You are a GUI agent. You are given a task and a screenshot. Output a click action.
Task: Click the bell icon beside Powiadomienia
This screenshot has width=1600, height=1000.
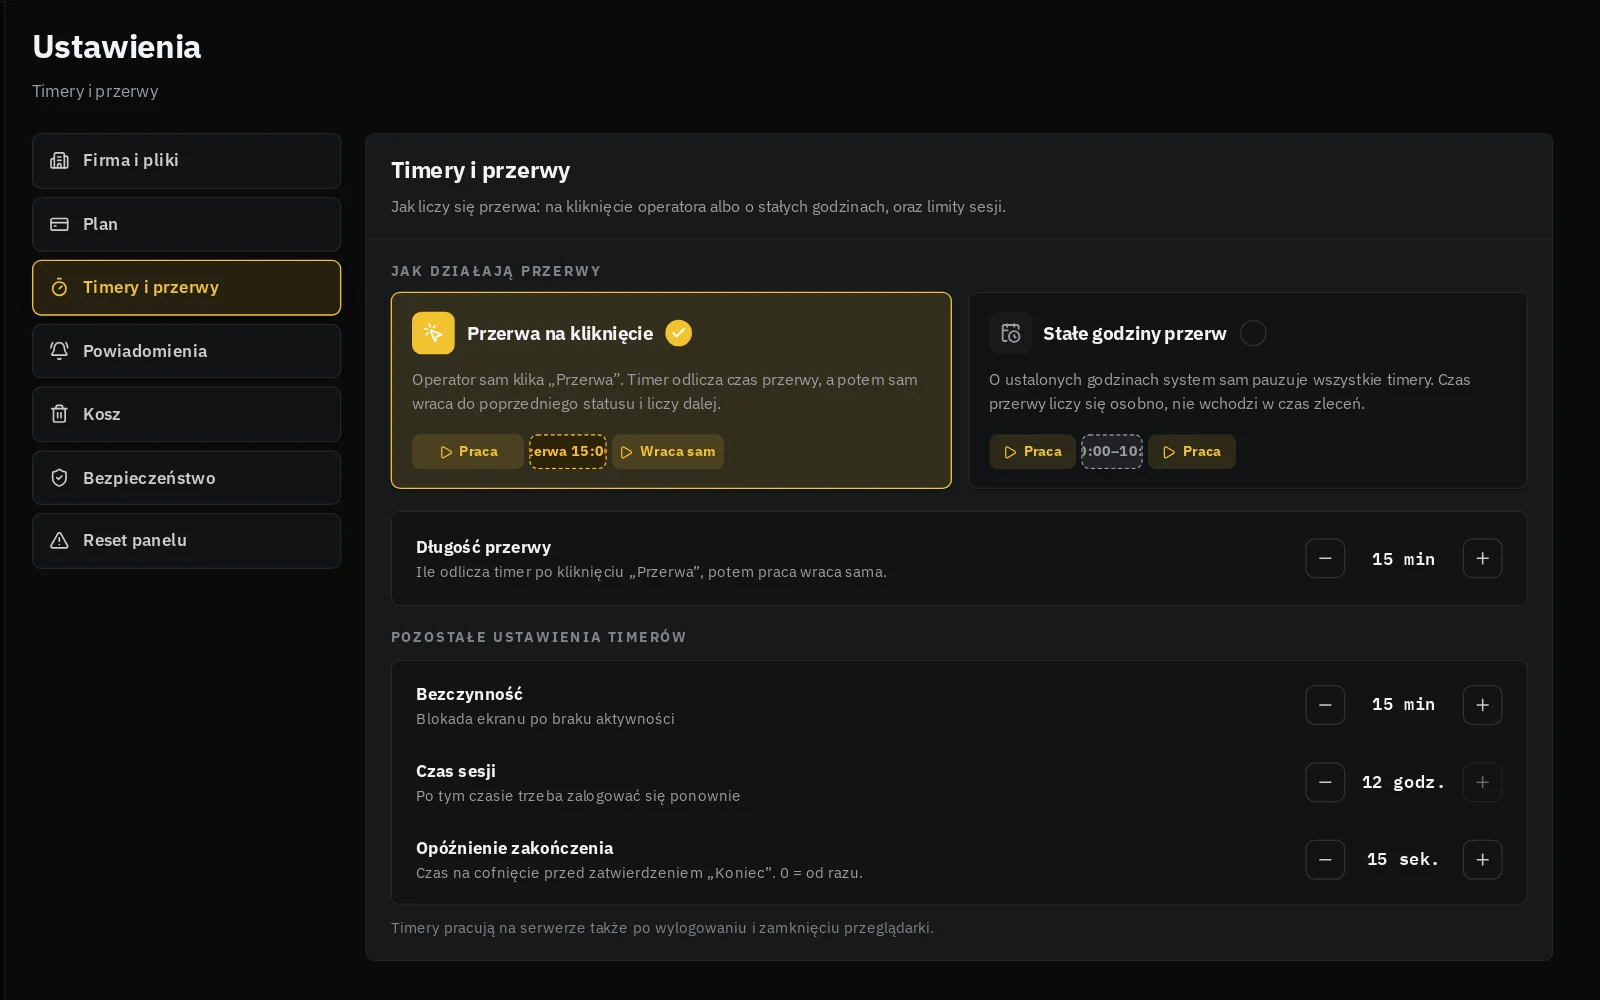coord(60,351)
